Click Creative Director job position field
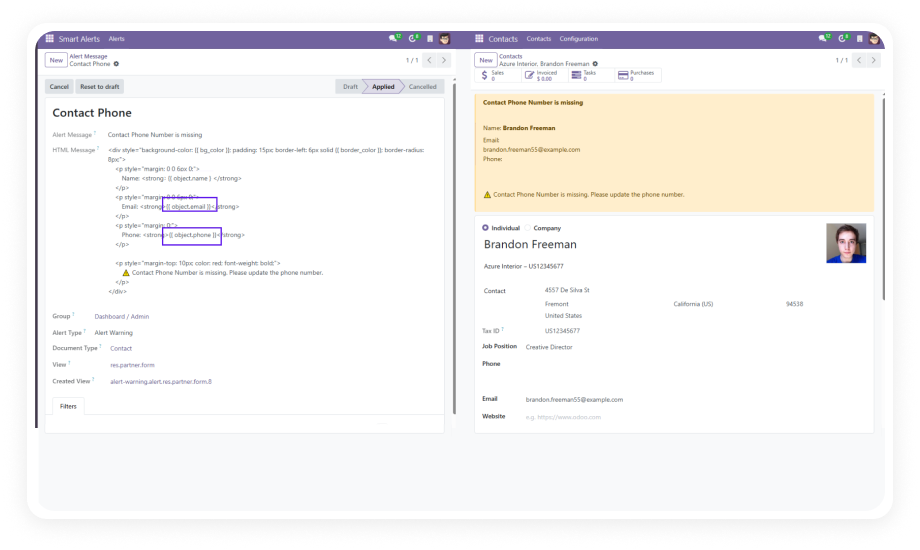The image size is (920, 550). tap(549, 347)
